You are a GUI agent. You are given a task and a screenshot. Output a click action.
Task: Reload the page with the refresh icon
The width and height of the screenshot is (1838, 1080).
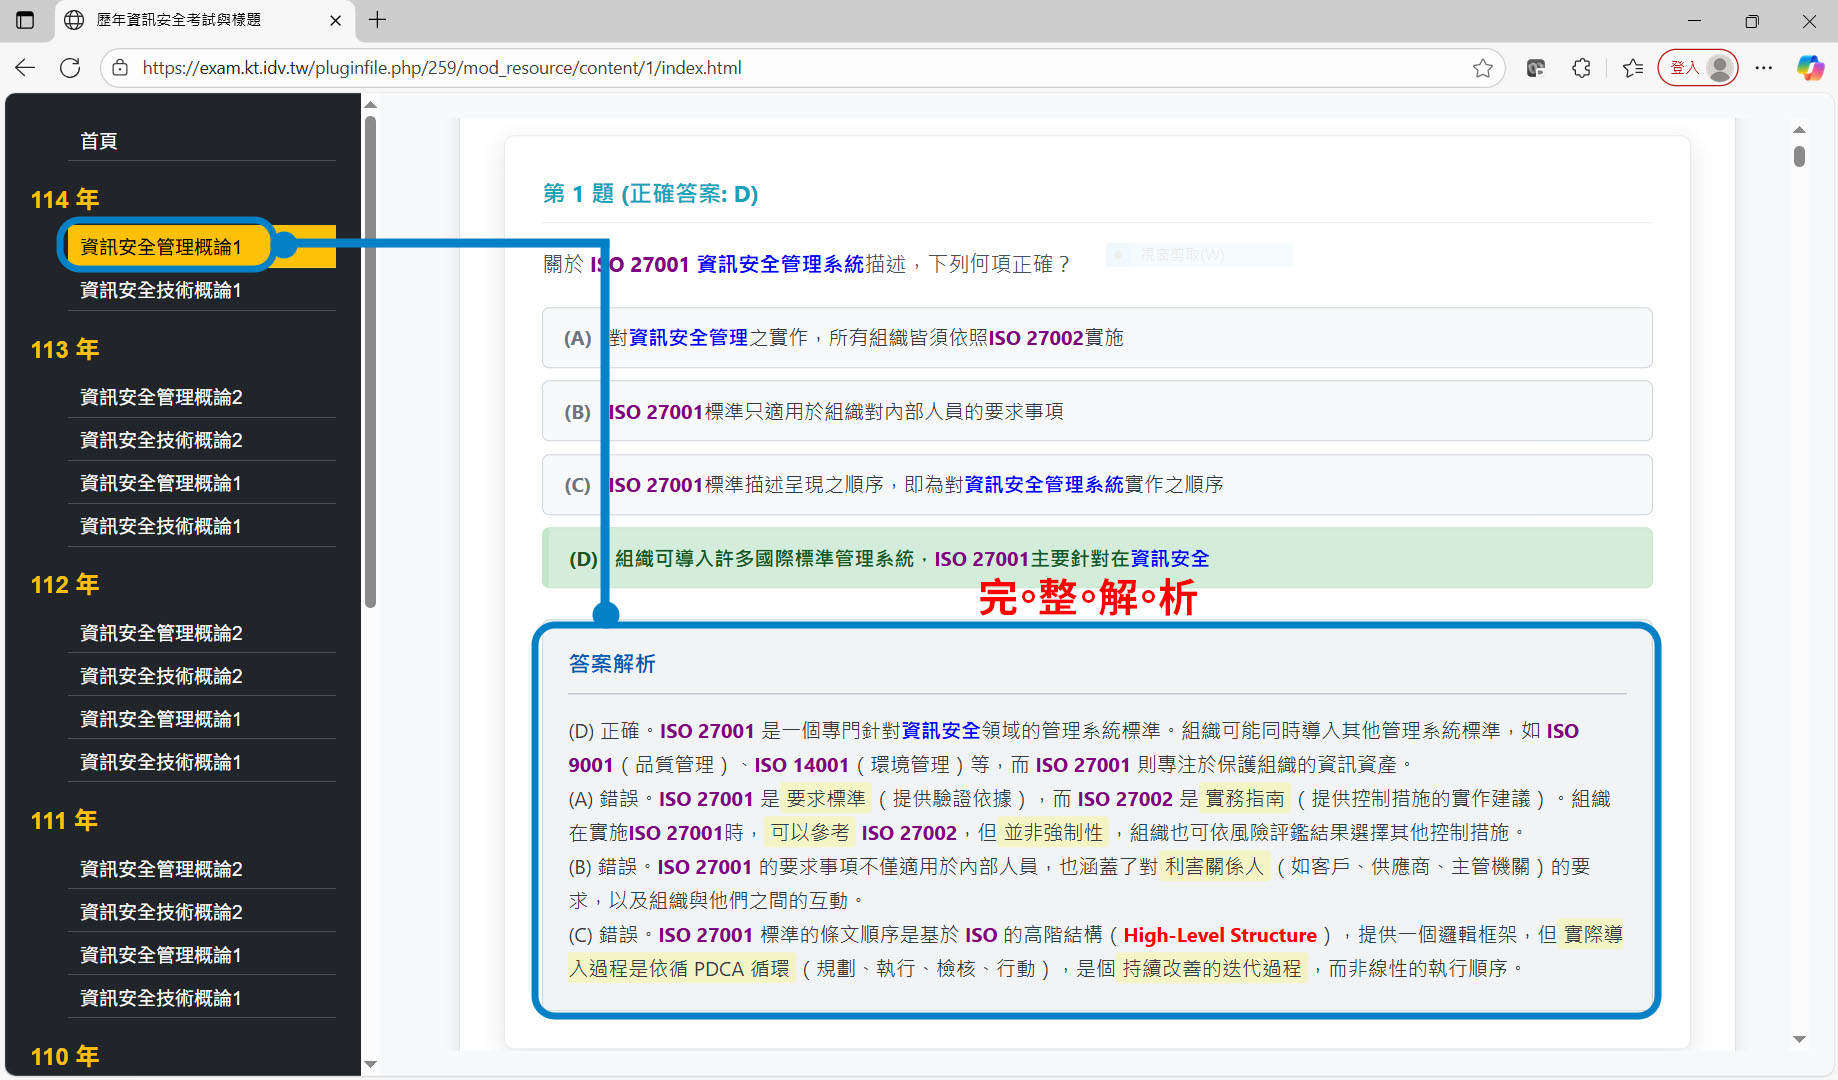[x=70, y=68]
